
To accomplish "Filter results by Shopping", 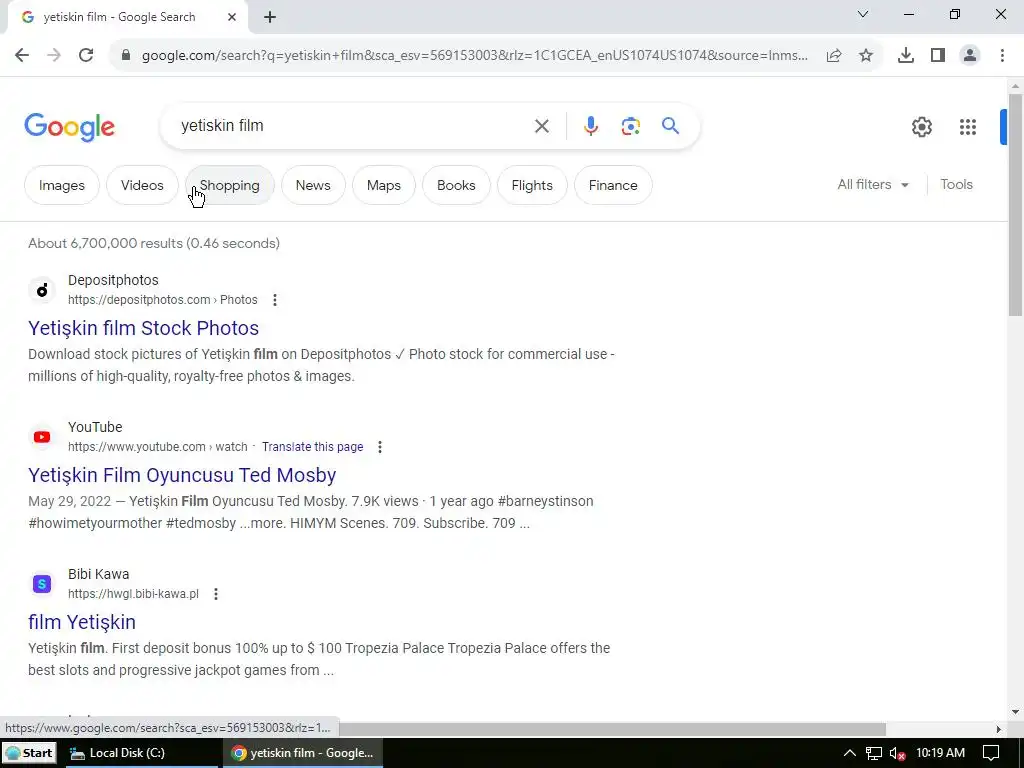I will [229, 185].
